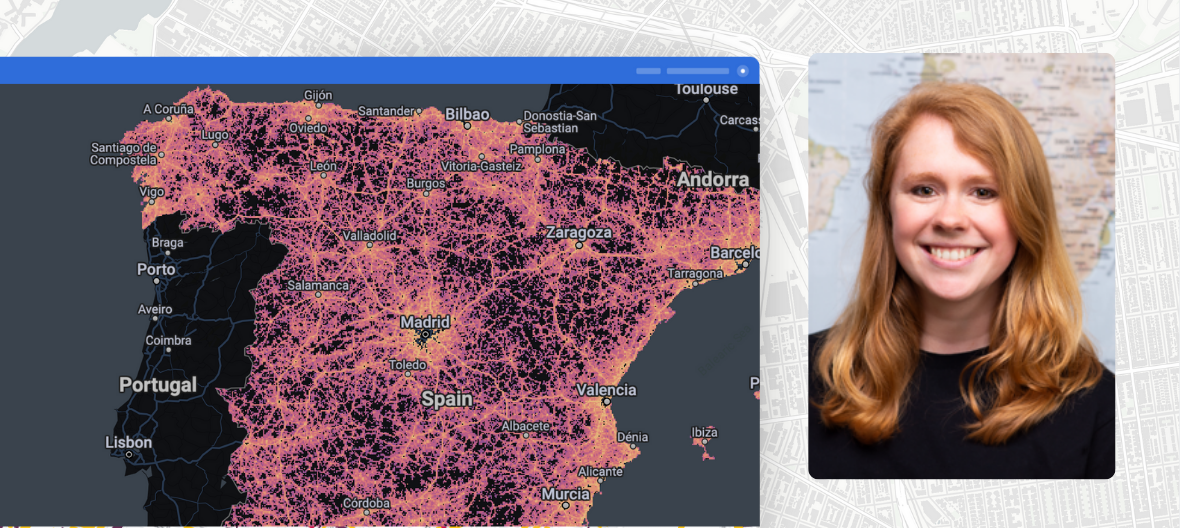Select the Bilbao city marker dot
This screenshot has height=528, width=1180.
point(467,127)
